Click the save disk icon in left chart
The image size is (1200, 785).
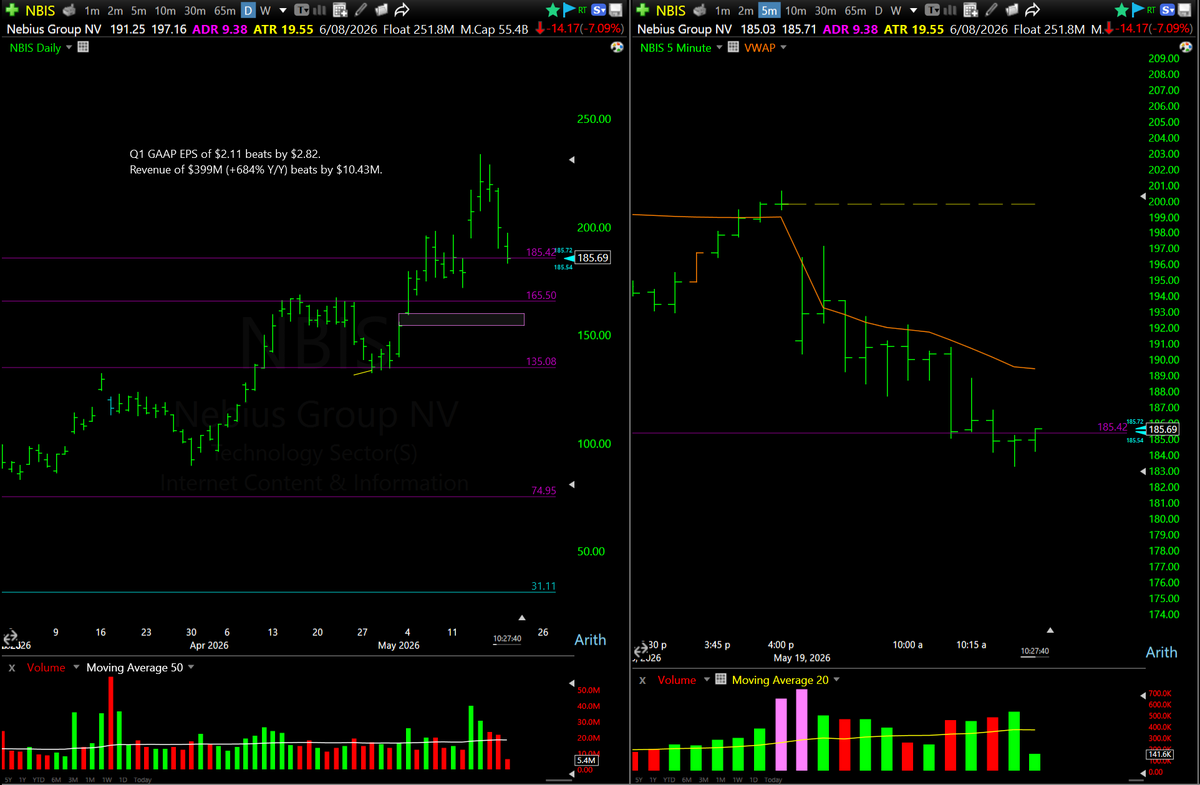(615, 9)
